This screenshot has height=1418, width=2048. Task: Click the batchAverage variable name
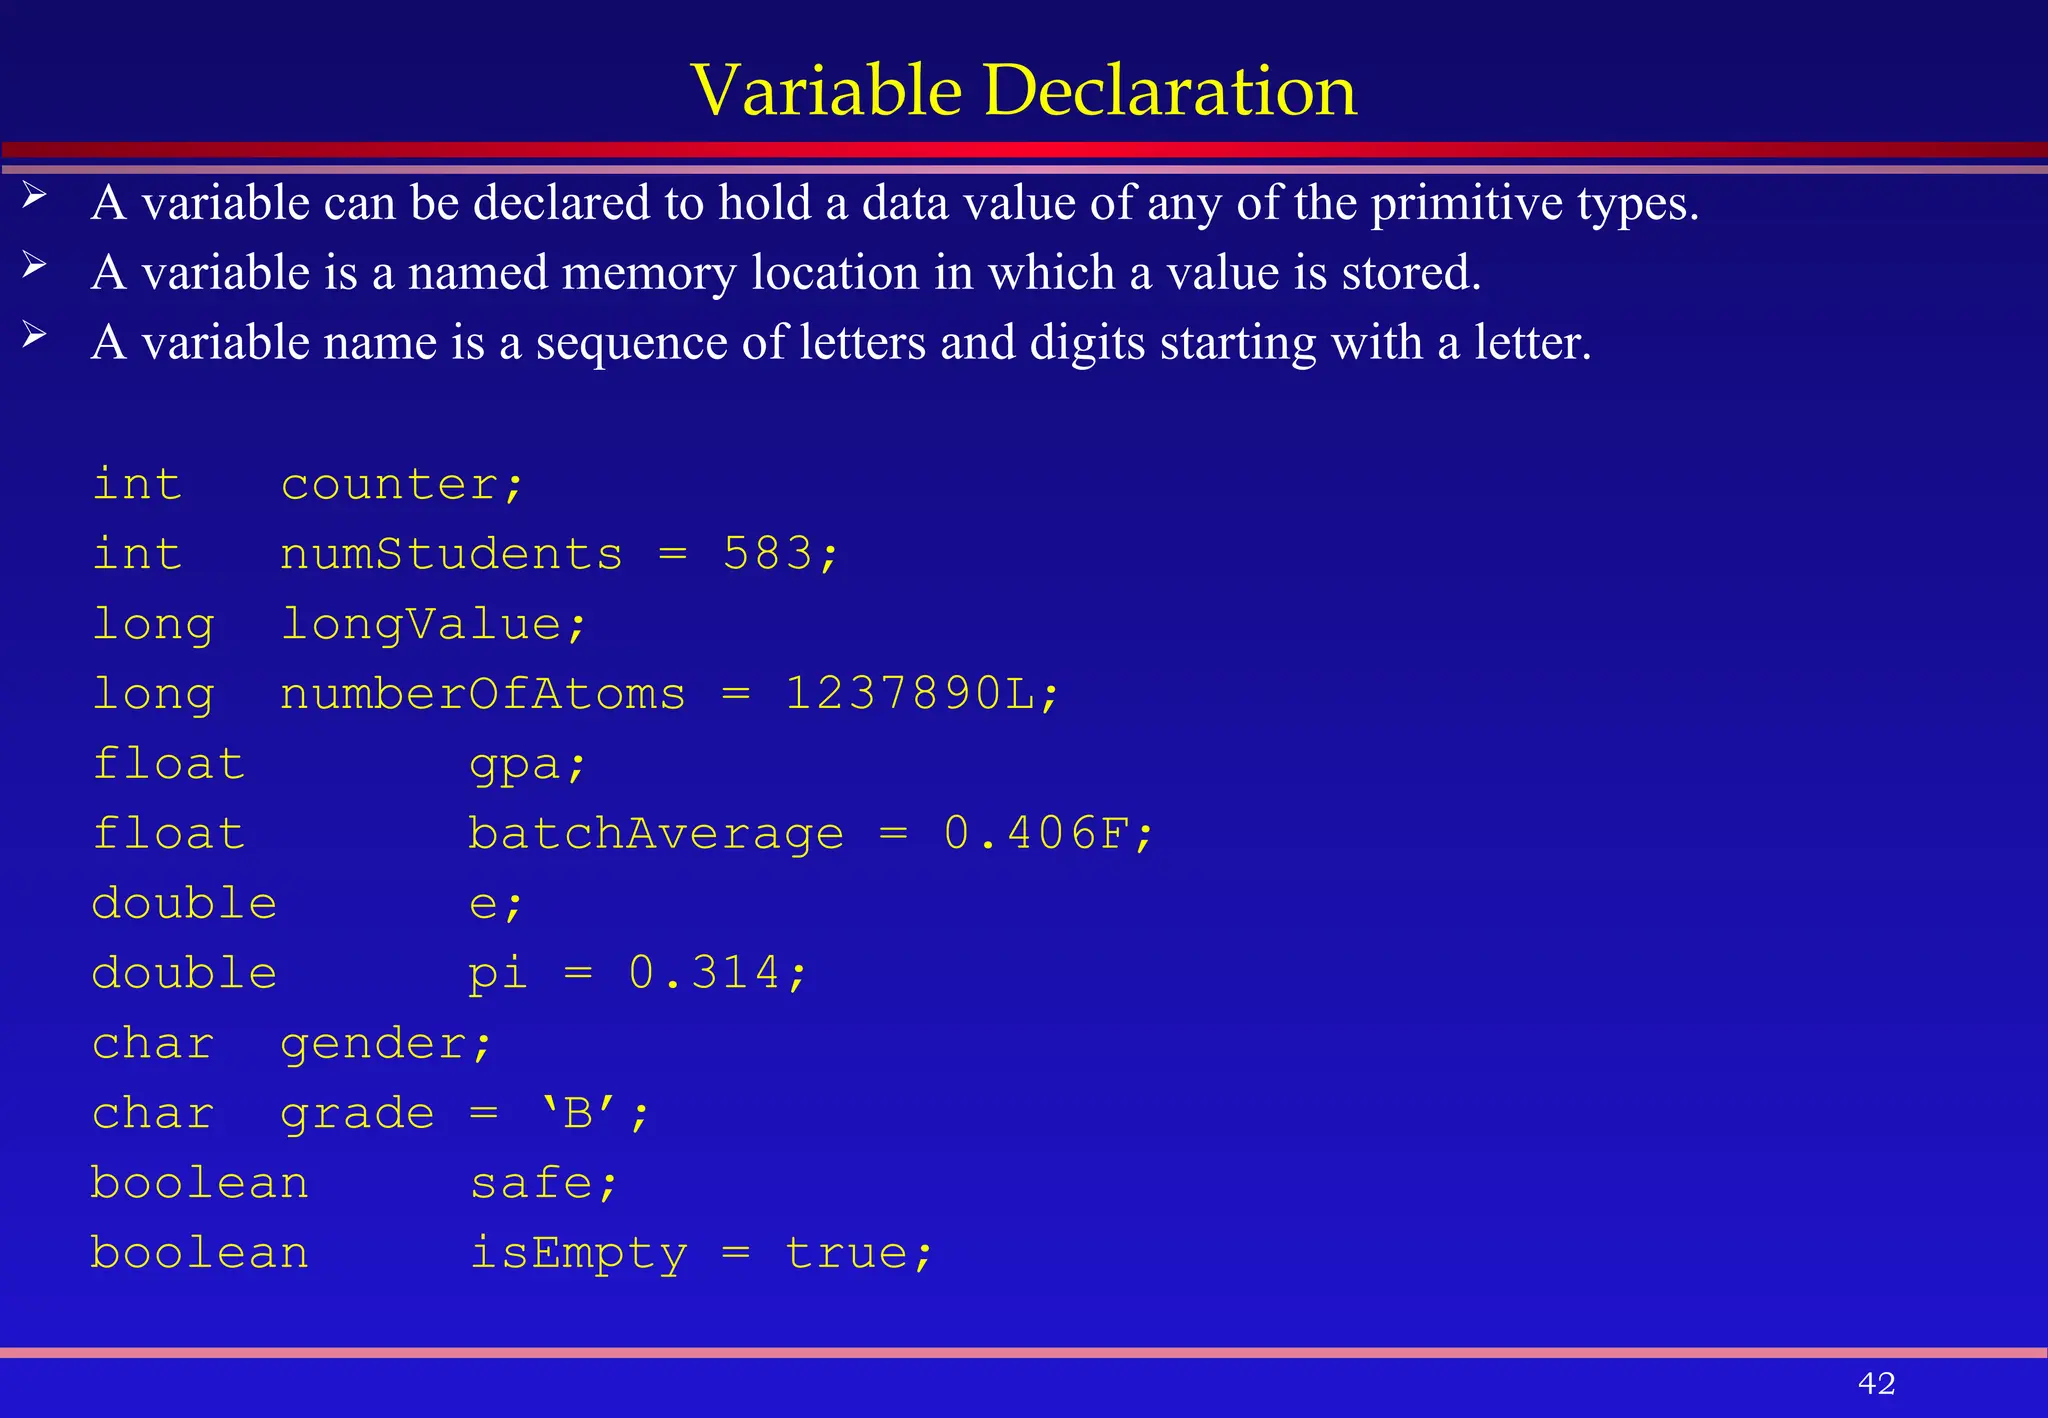click(x=656, y=835)
